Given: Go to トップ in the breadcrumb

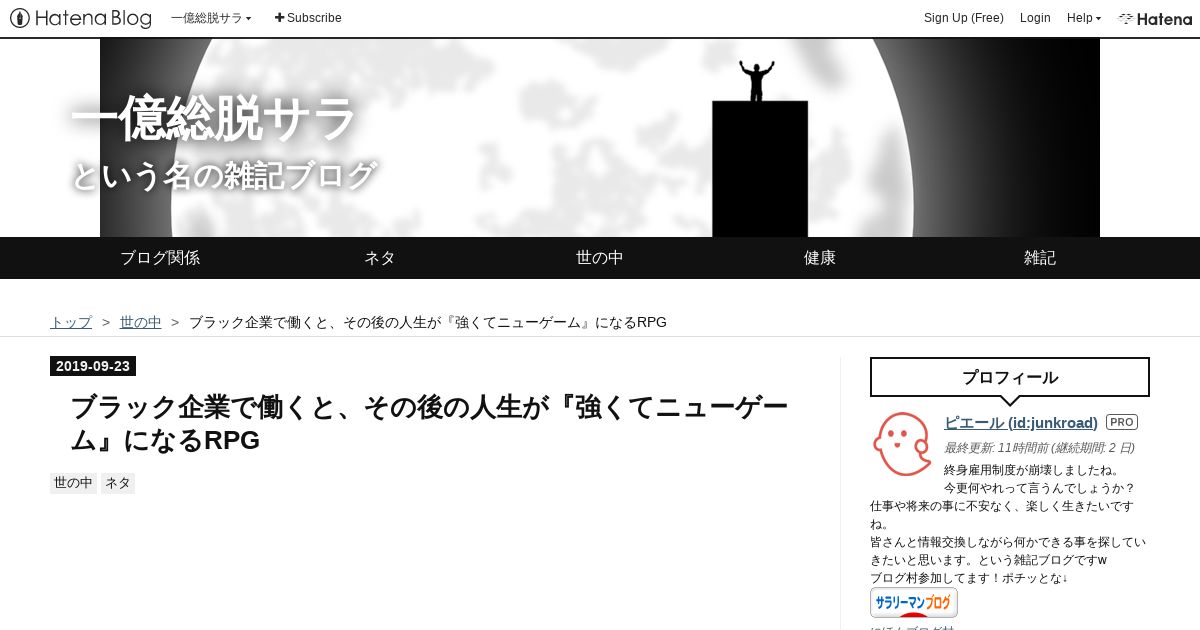Looking at the screenshot, I should (x=71, y=322).
